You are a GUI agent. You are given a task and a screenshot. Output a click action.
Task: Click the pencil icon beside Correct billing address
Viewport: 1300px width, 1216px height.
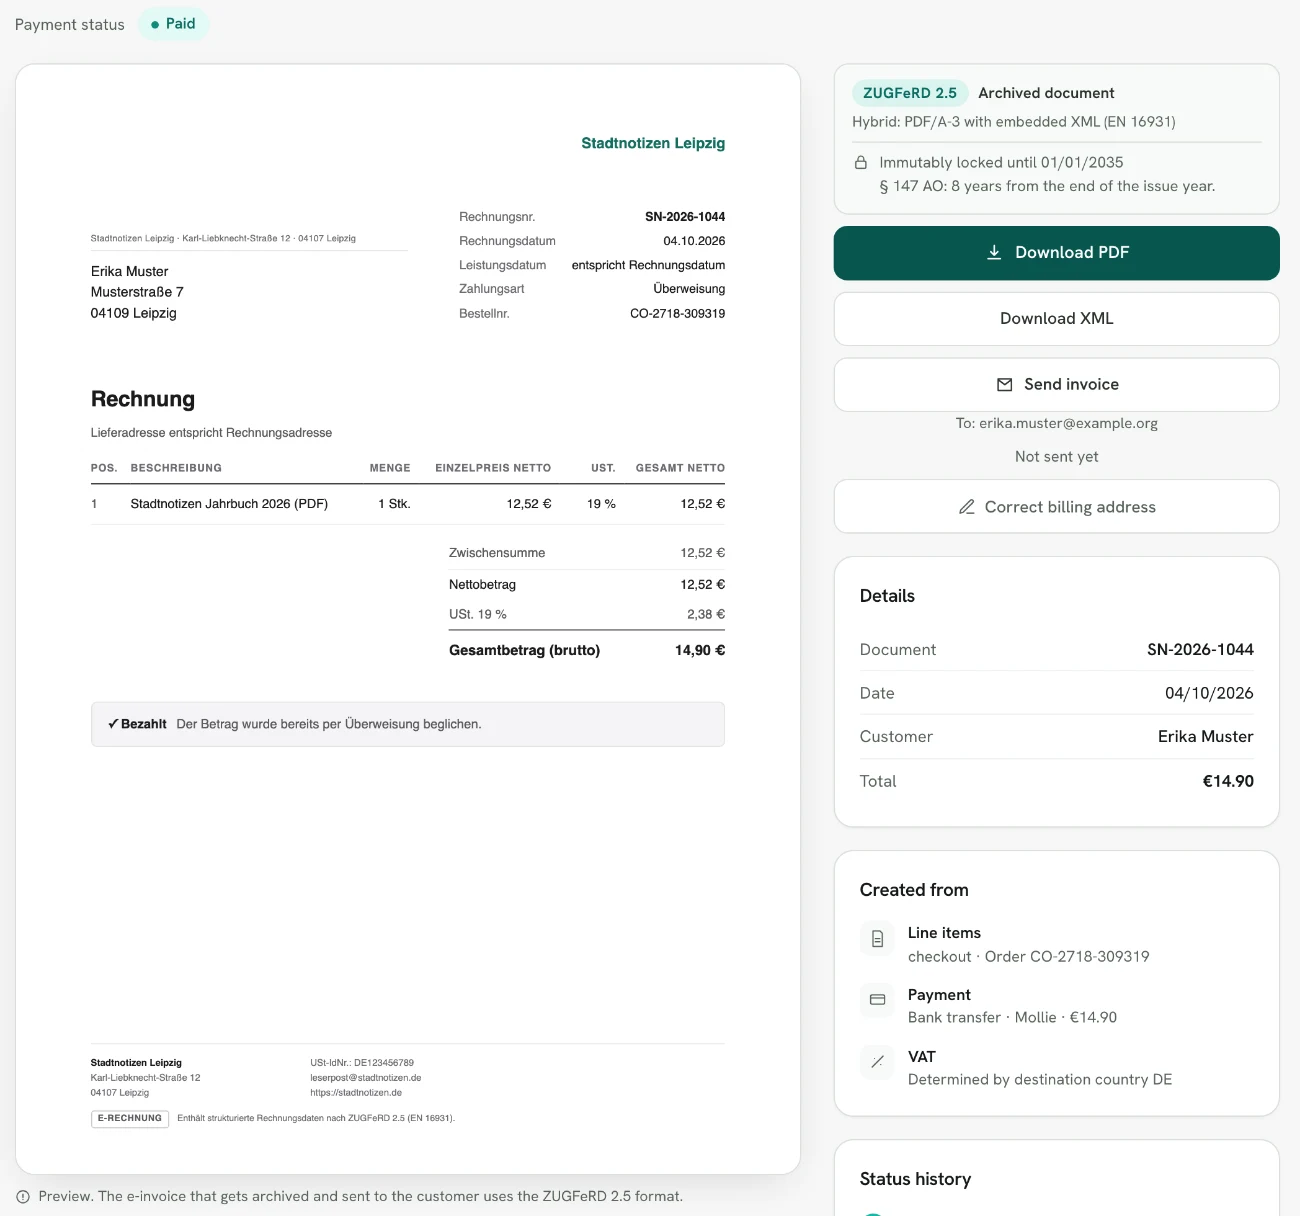(x=966, y=507)
